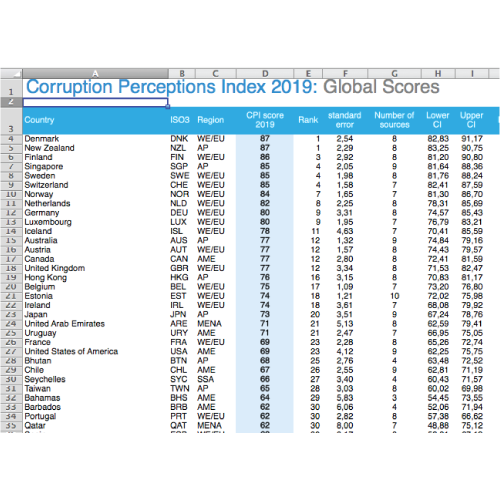Select the 'Finland' cell
Screen dimensions: 500x500
tap(95, 157)
